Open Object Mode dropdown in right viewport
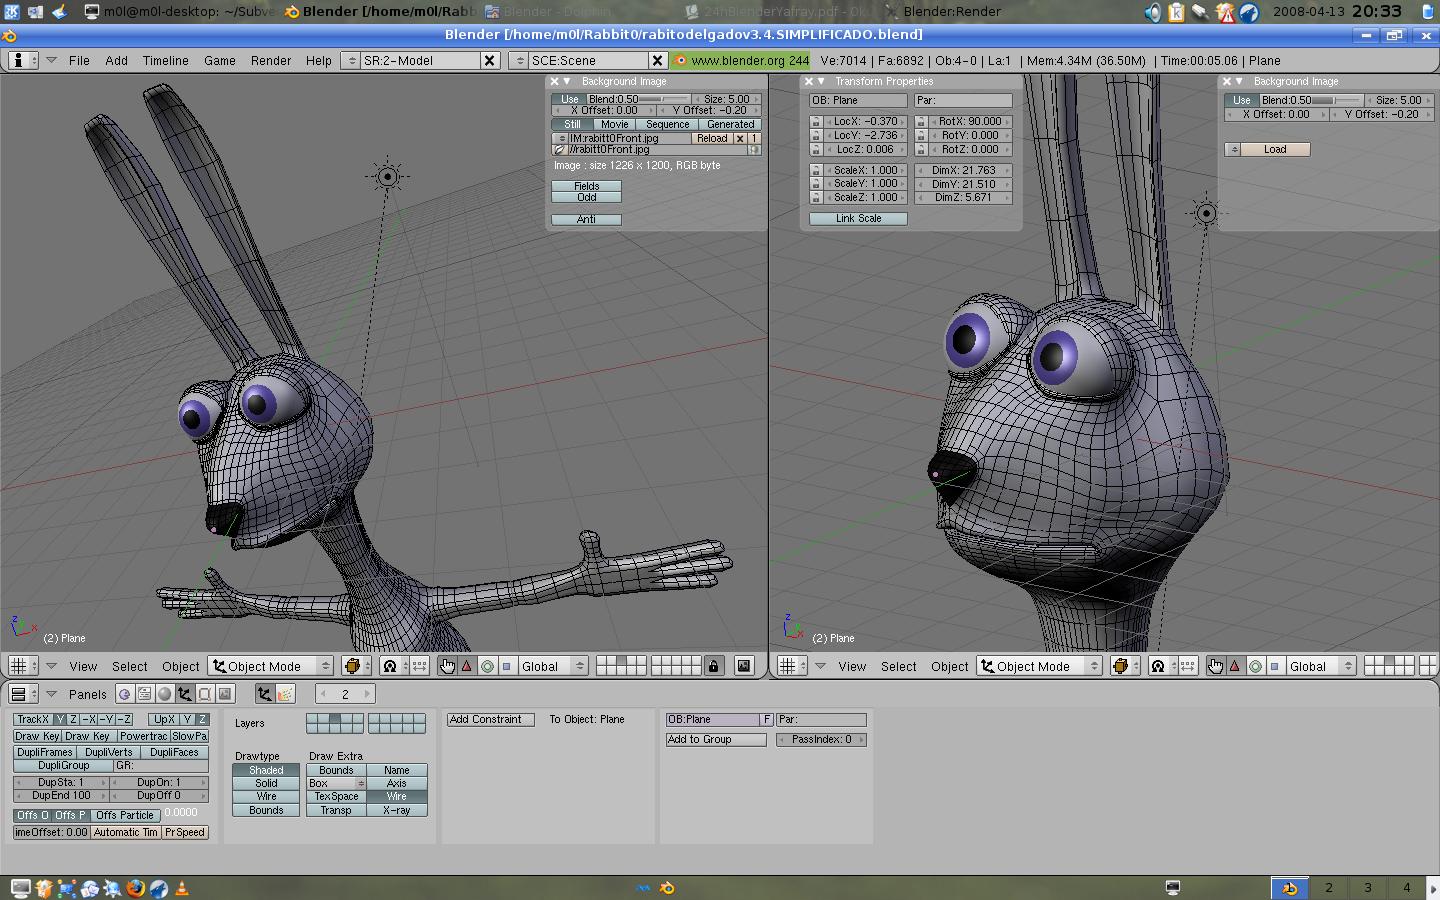Image resolution: width=1440 pixels, height=900 pixels. coord(1040,666)
